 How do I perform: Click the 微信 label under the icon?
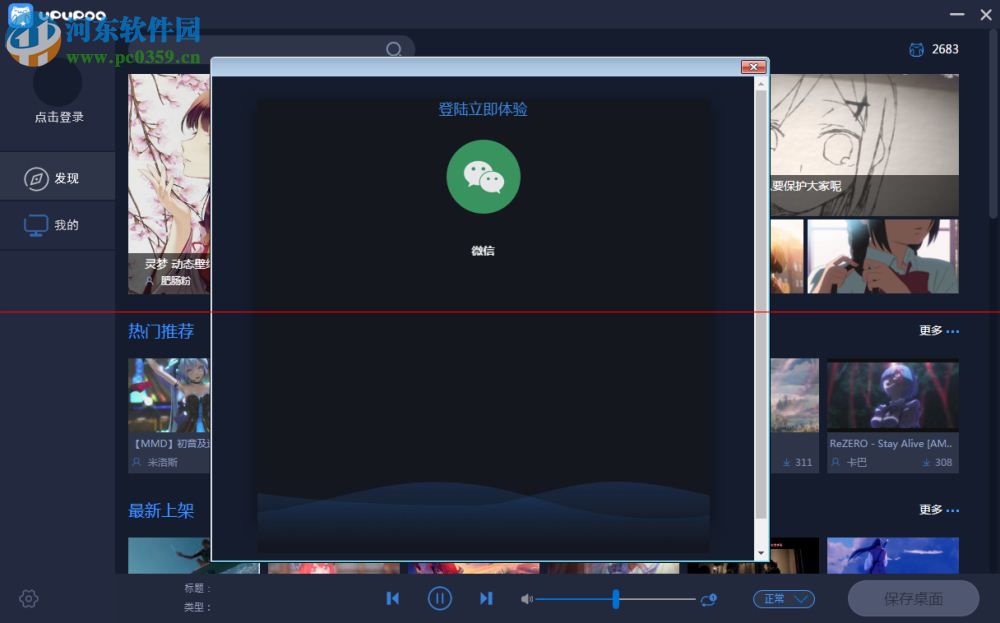tap(483, 251)
